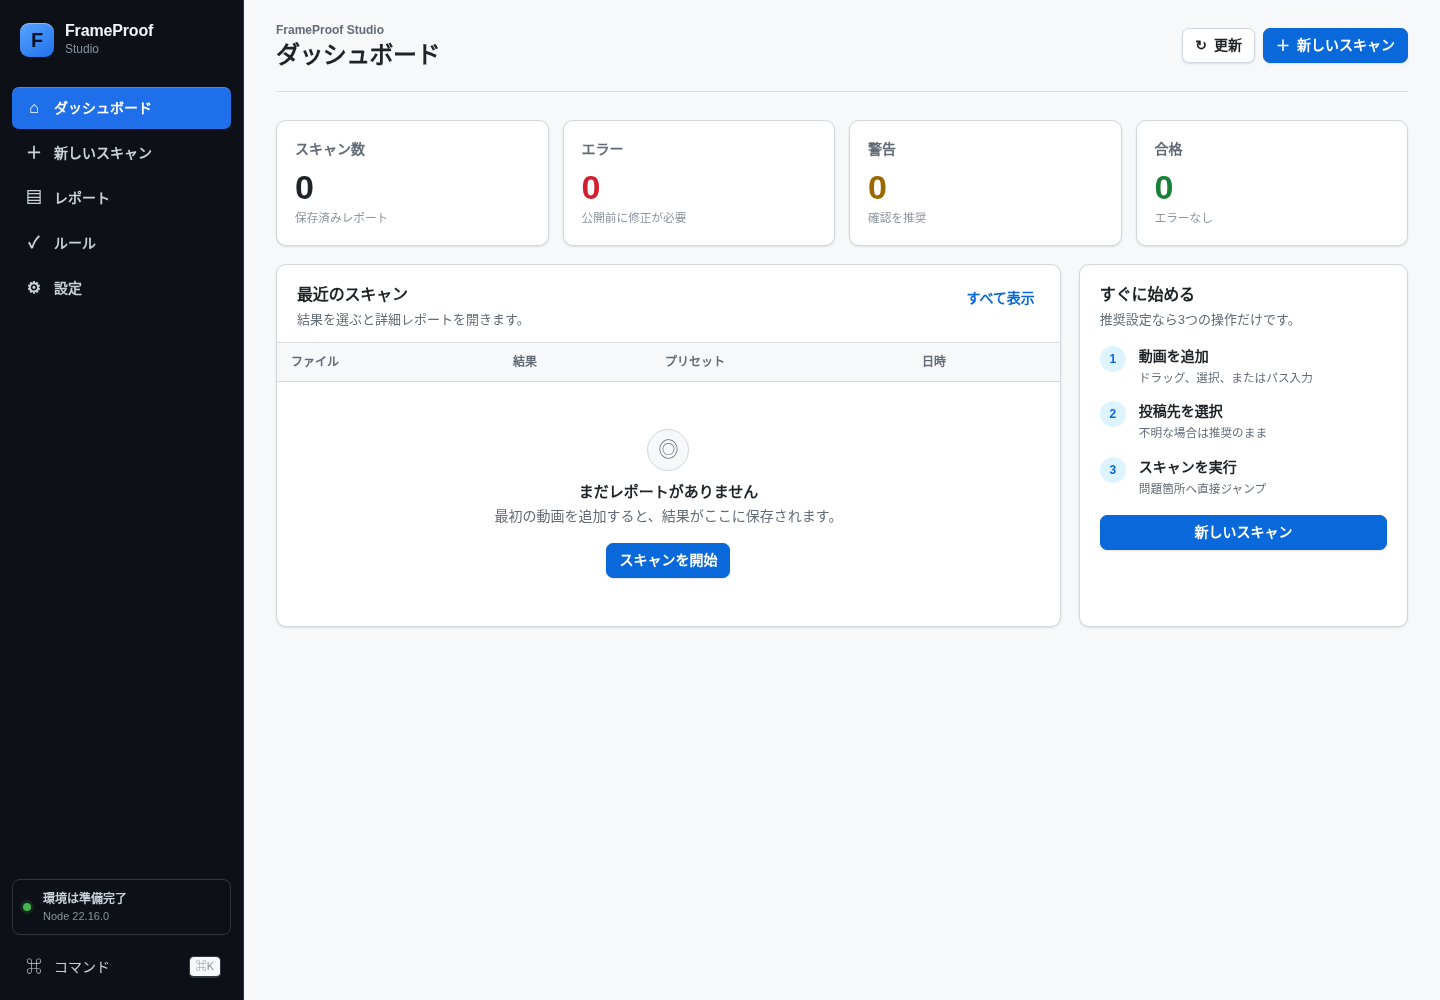Click the home icon beside ダッシュボード
1440x1000 pixels.
34,108
